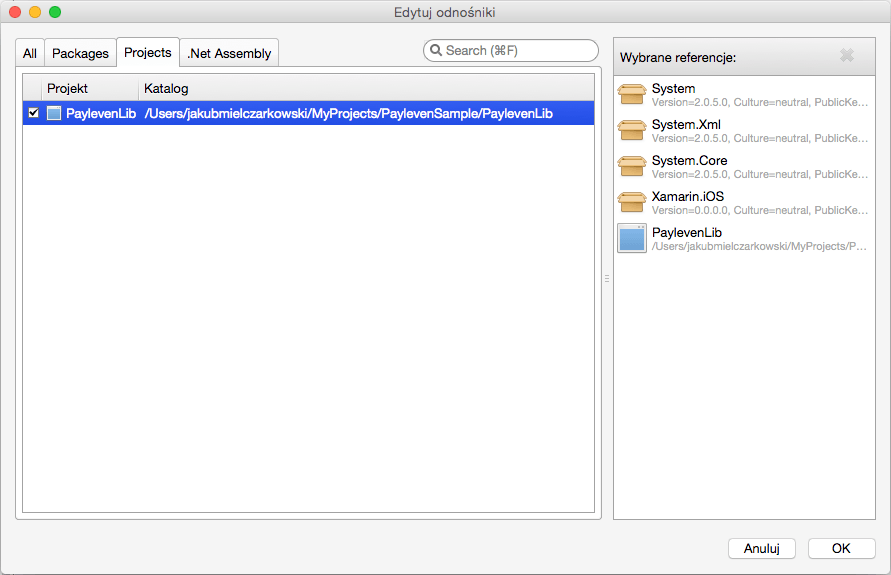891x575 pixels.
Task: Click the panel splitter handle between lists
Action: coord(607,279)
